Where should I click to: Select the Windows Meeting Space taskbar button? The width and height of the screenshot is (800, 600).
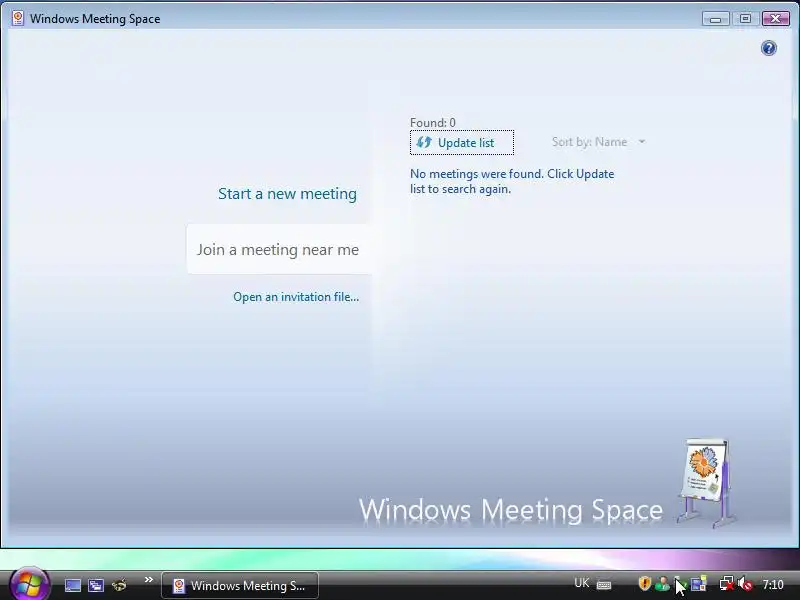click(240, 585)
